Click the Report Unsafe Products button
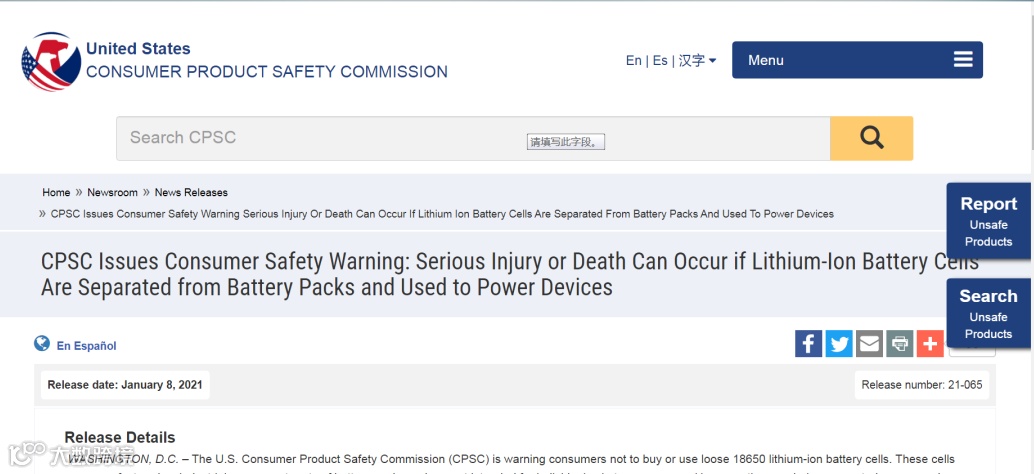Screen dimensions: 1034x474 coord(988,221)
